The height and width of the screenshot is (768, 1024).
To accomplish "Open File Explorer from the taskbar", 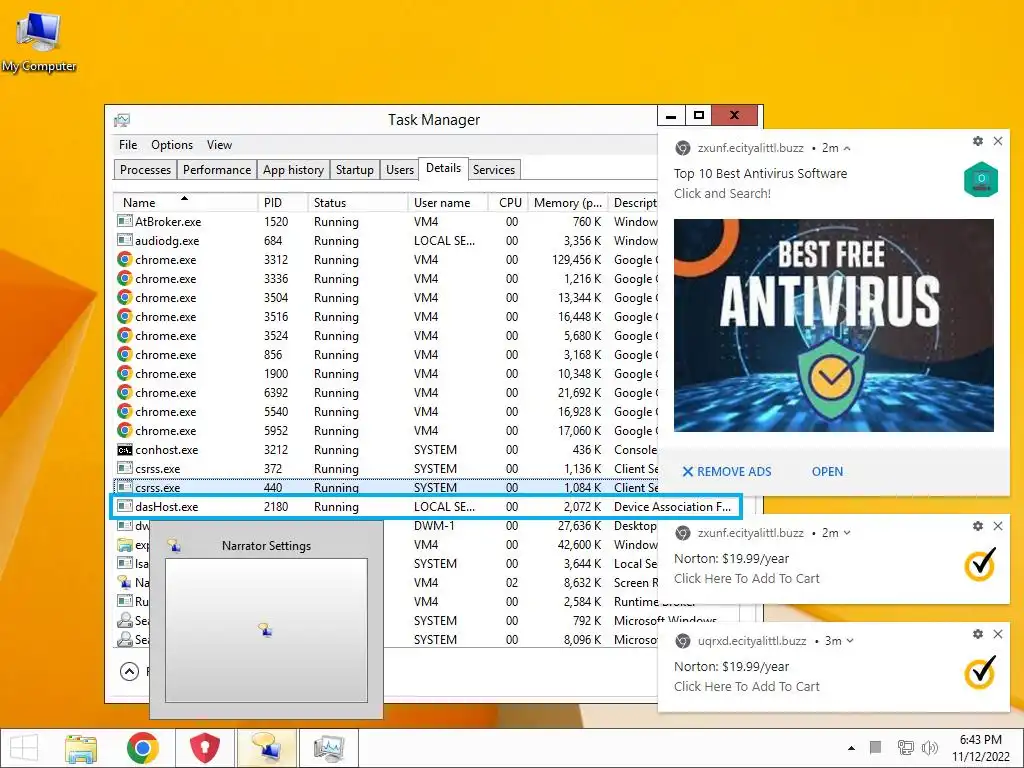I will pyautogui.click(x=80, y=748).
